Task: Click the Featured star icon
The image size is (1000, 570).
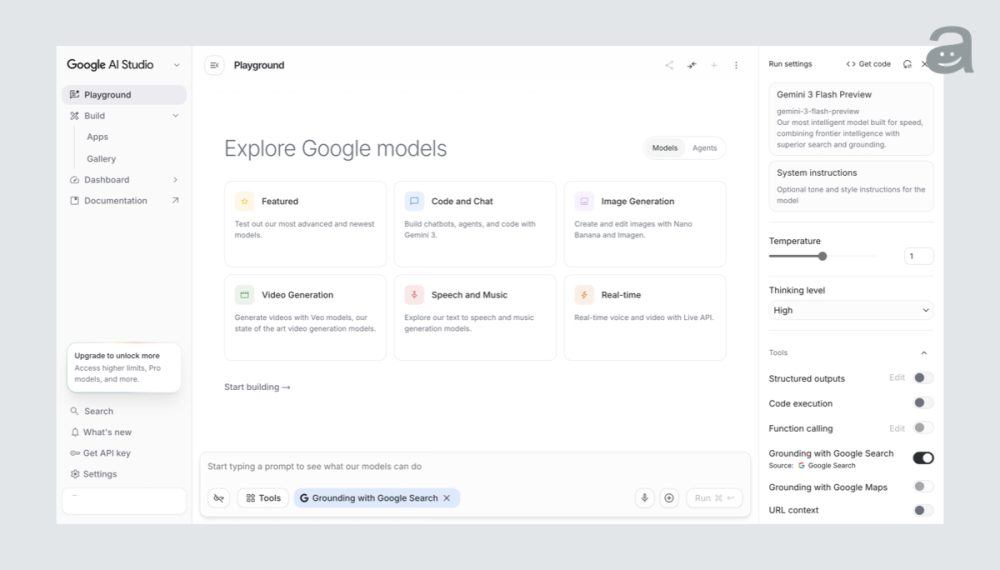Action: (x=244, y=201)
